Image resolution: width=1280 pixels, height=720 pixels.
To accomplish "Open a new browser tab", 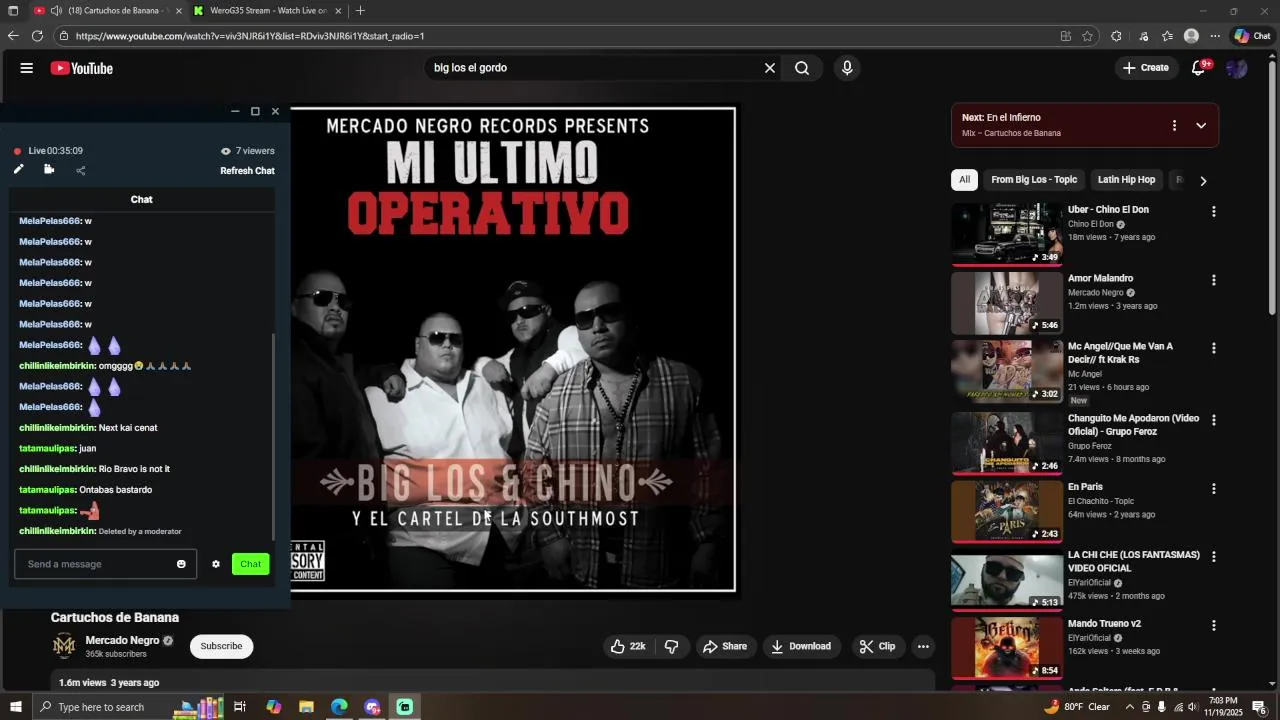I will (x=360, y=11).
